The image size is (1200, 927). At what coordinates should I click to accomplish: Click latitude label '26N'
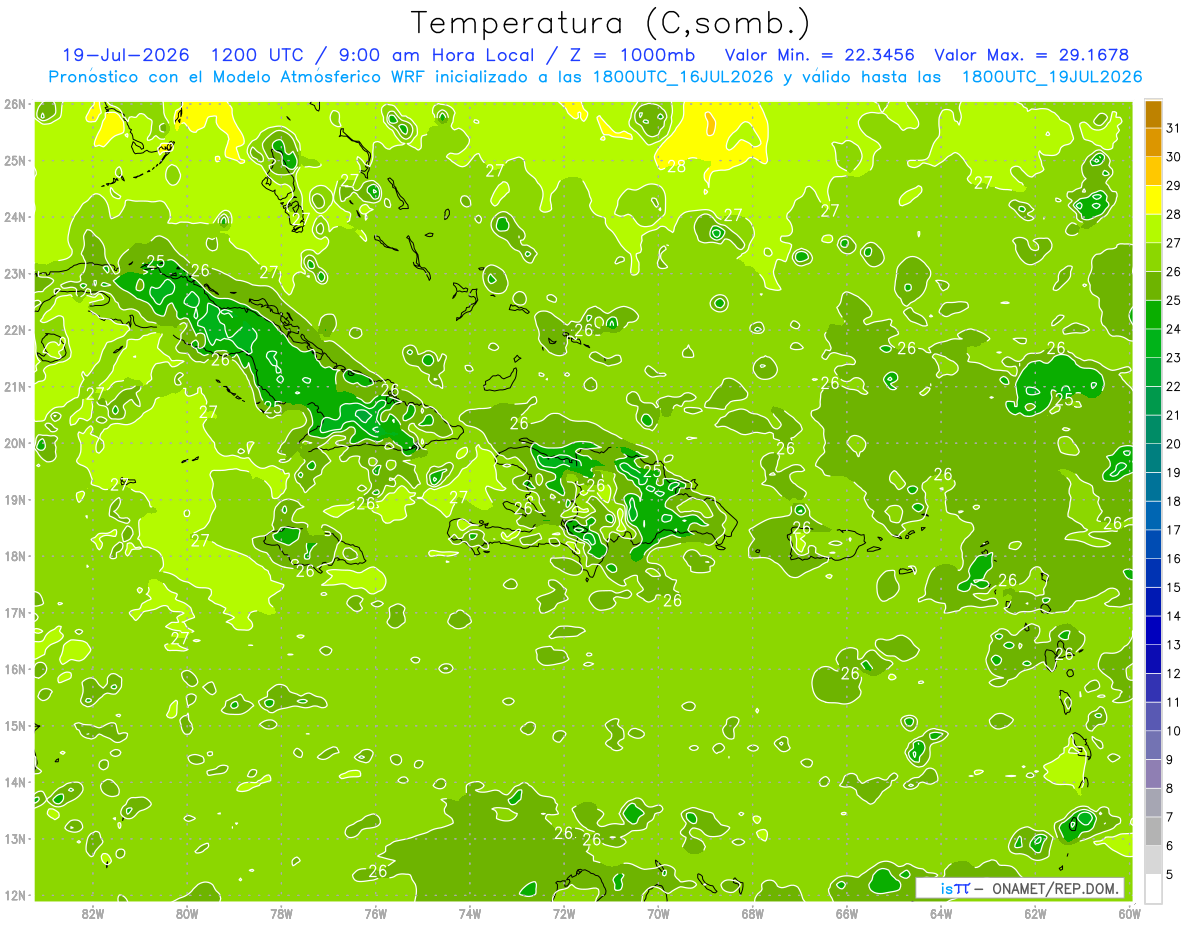15,104
